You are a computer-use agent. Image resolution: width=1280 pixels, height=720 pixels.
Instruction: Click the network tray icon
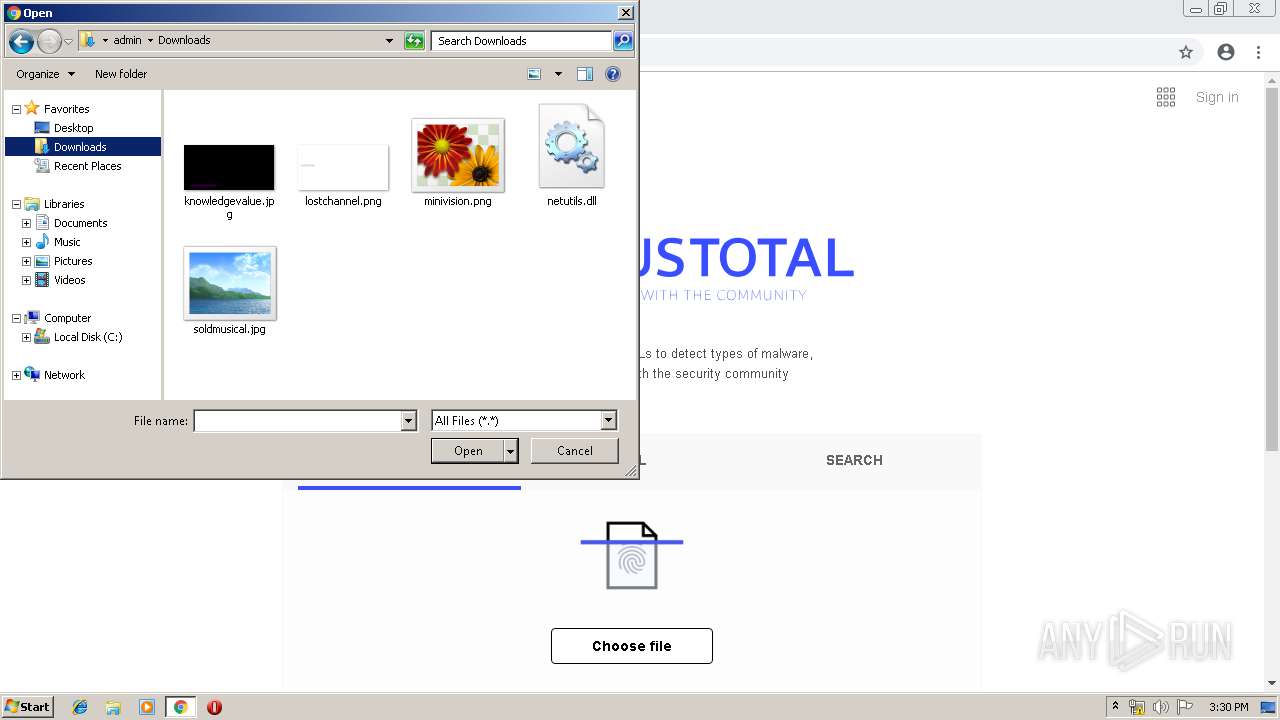(x=1137, y=707)
